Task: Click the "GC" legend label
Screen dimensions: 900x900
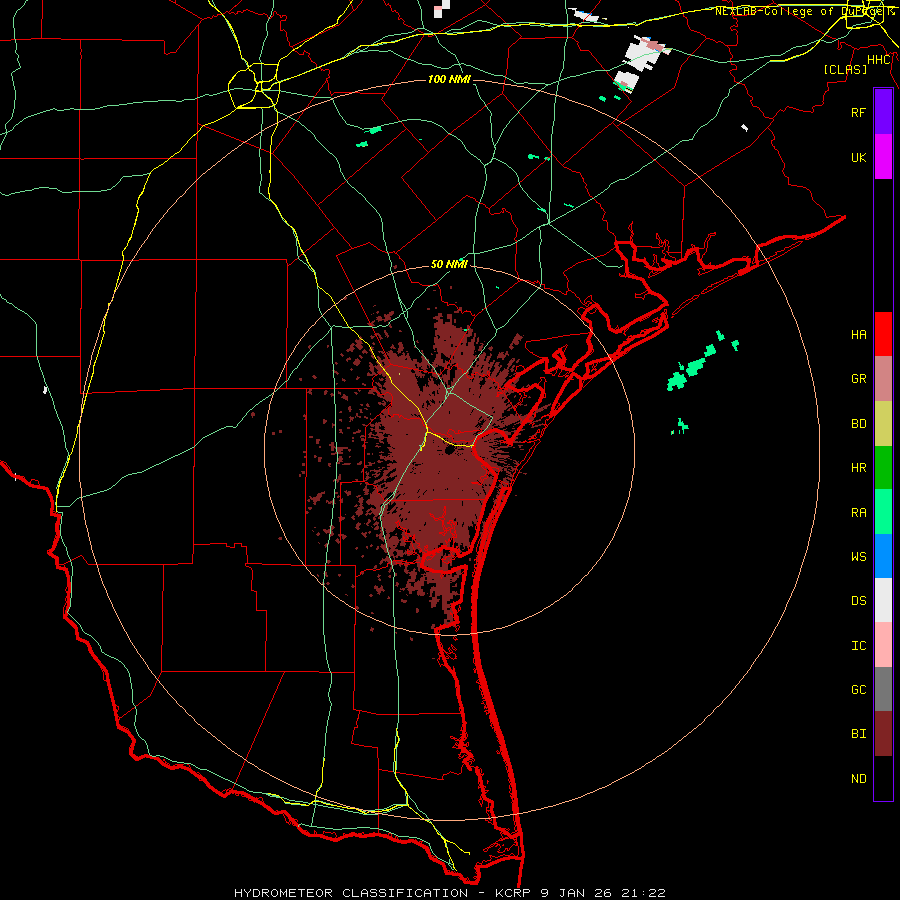Action: pyautogui.click(x=858, y=689)
